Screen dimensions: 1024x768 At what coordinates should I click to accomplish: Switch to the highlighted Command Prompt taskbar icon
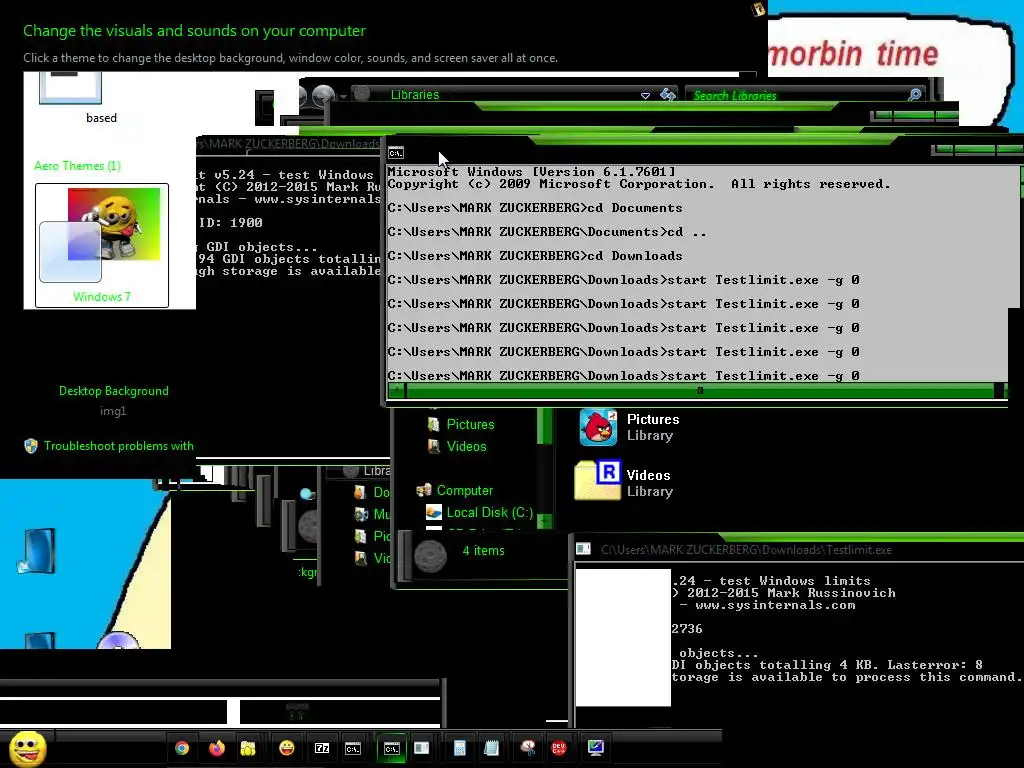(392, 748)
